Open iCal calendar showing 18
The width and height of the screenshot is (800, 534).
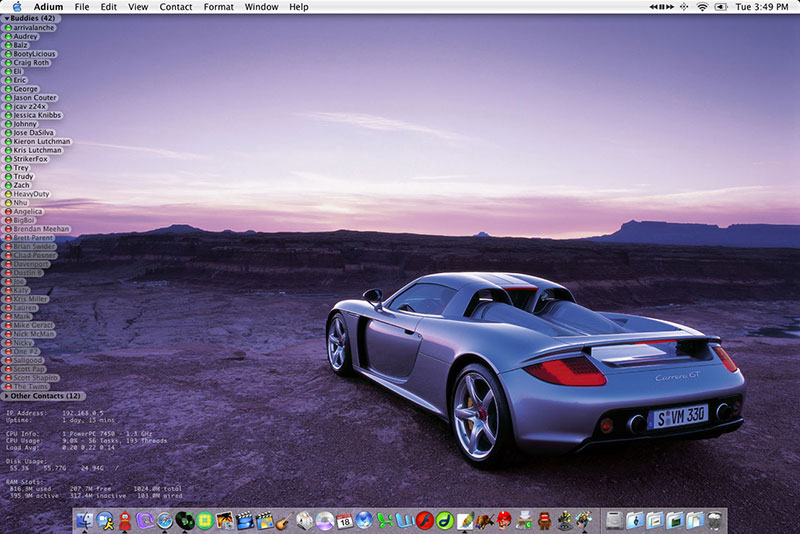coord(344,521)
